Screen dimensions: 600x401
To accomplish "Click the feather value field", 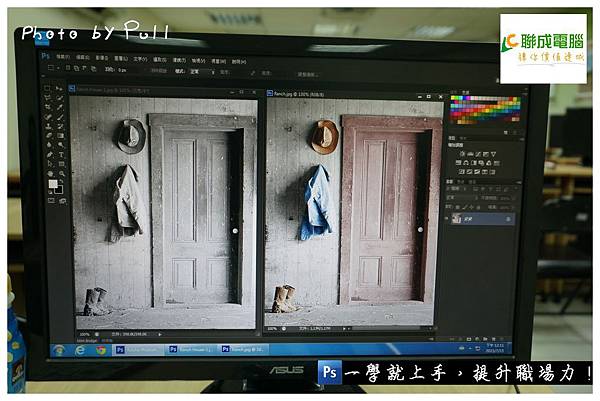I will [124, 70].
